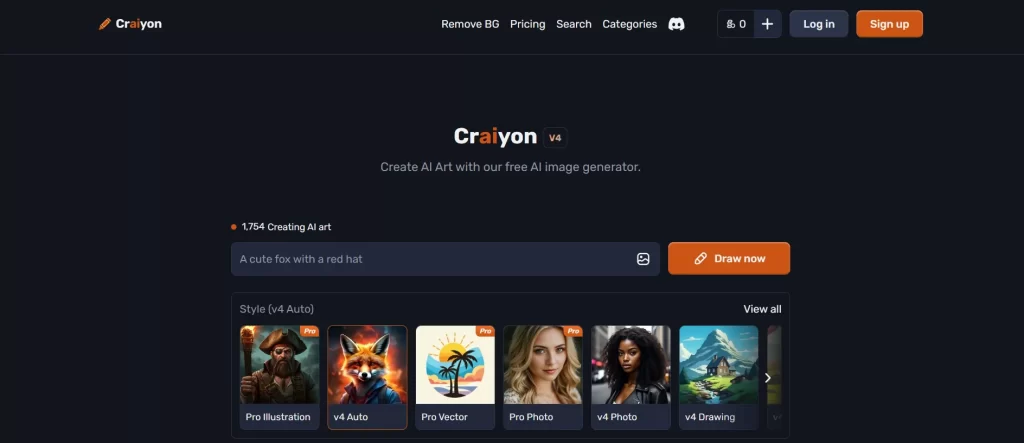
Task: Click the image upload icon in prompt field
Action: 643,259
